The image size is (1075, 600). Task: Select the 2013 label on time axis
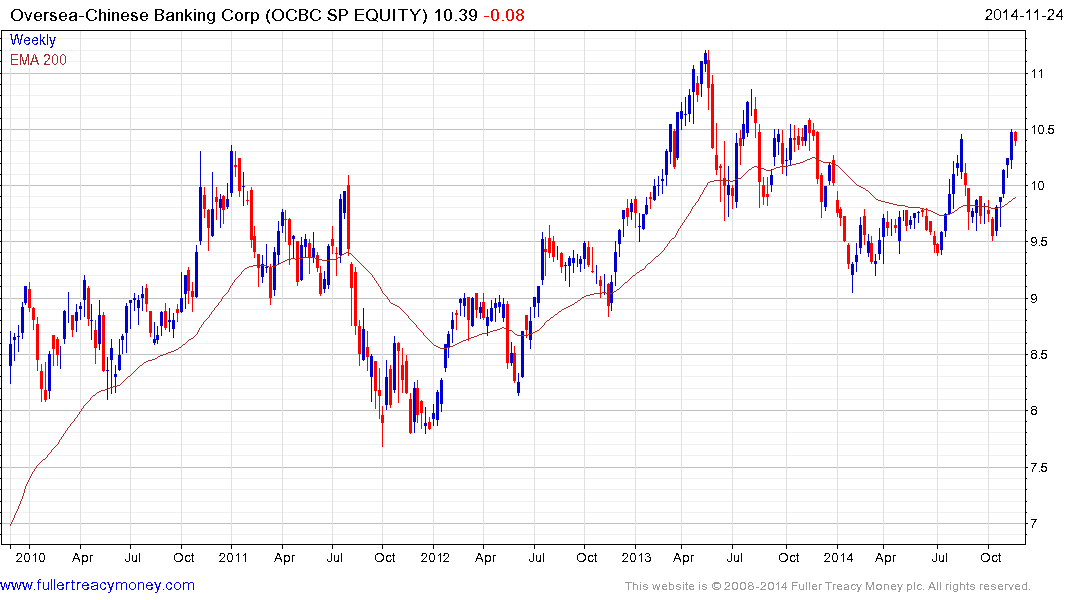tap(636, 557)
